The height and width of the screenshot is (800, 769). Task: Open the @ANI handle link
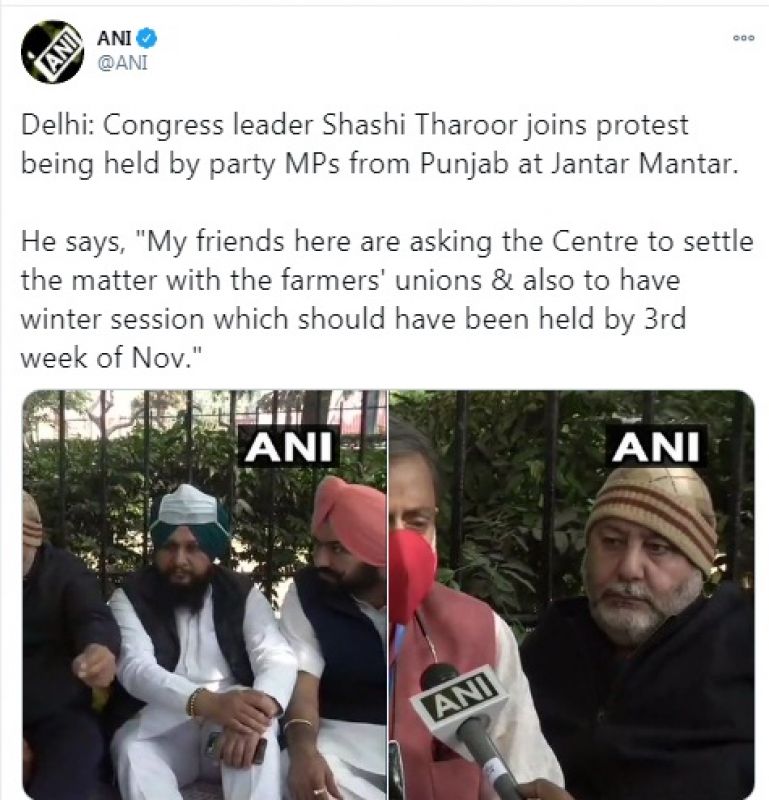pyautogui.click(x=122, y=63)
